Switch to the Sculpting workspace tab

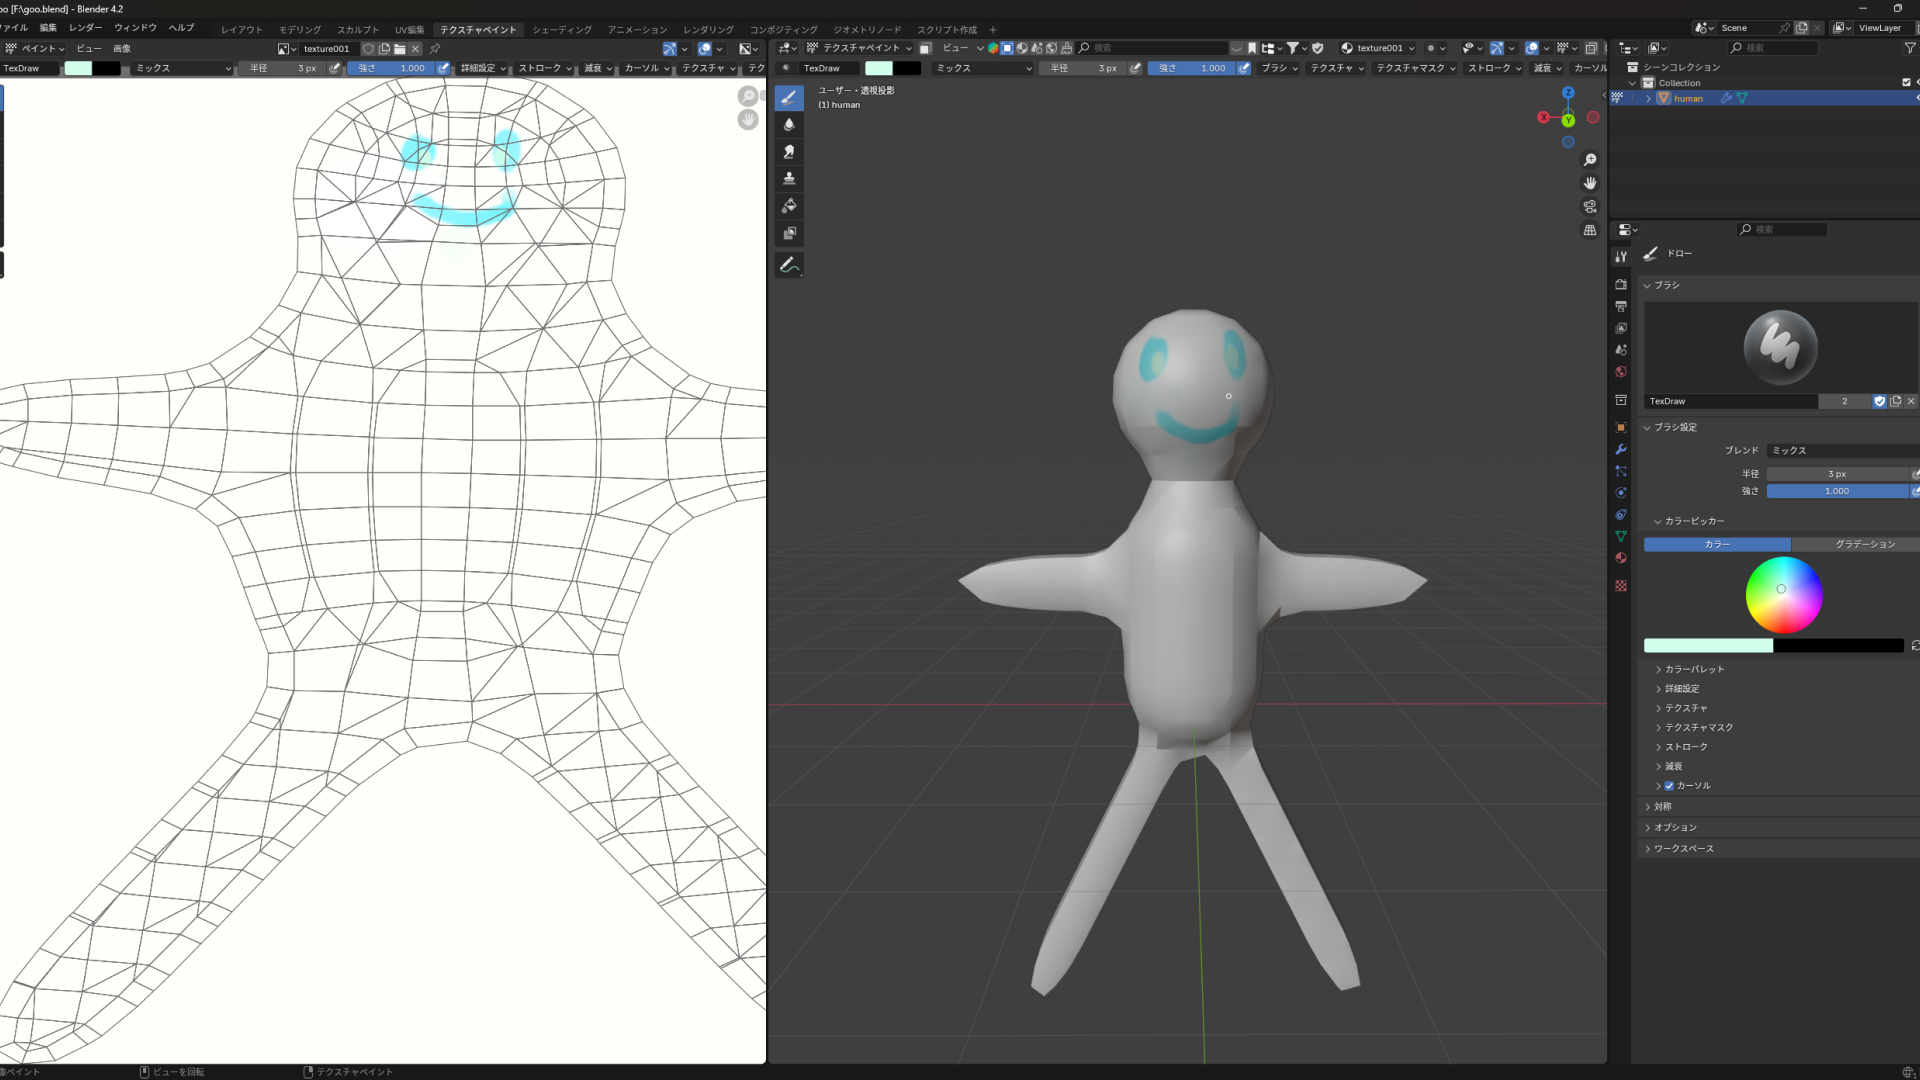click(358, 29)
